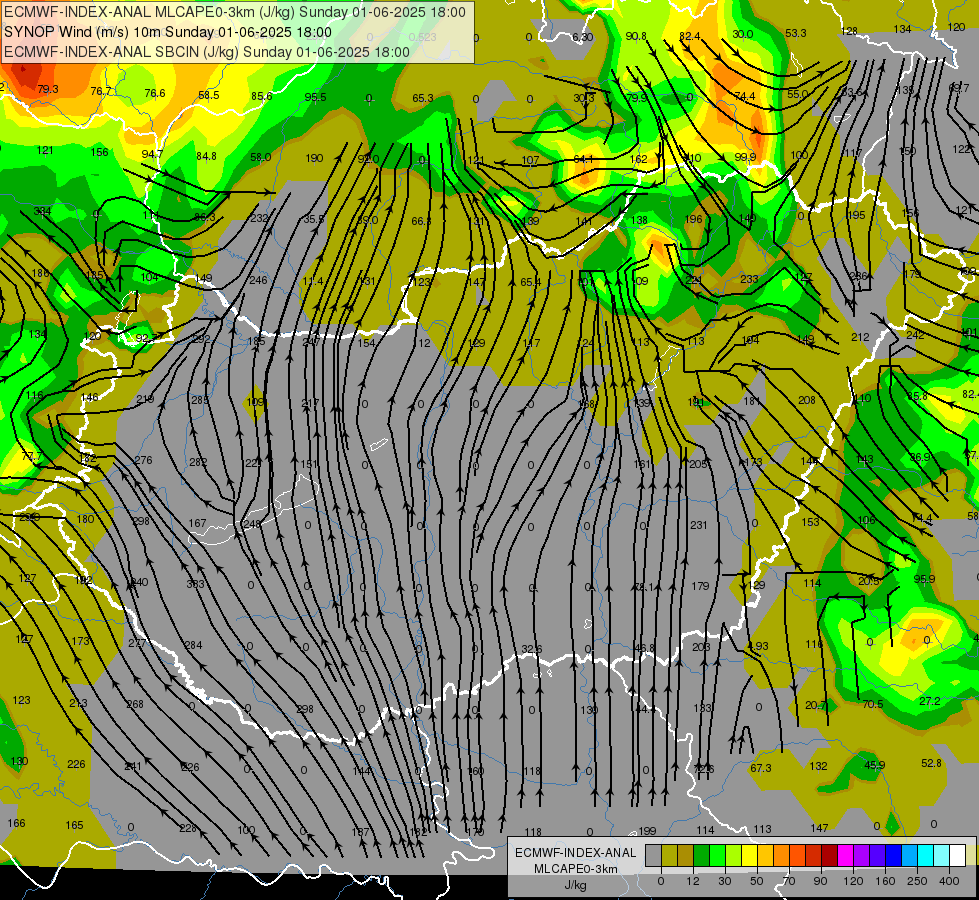
Task: Click the gray swatch in the legend
Action: click(654, 855)
